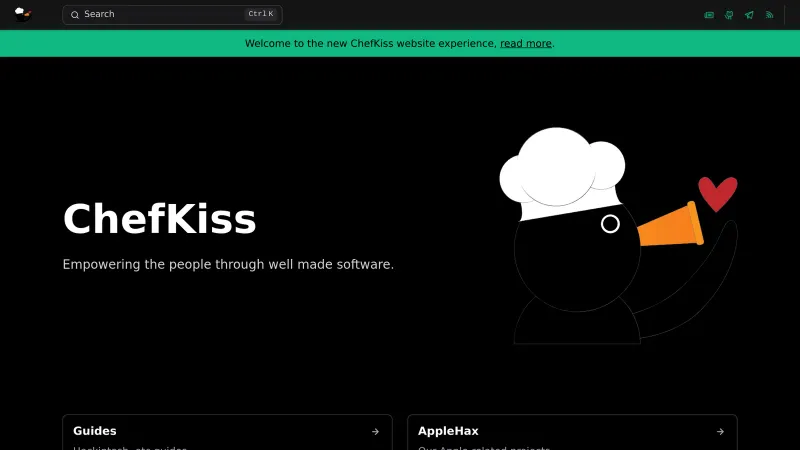Click the arrow icon on the Guides card
Screen dimensions: 800x450
[x=375, y=432]
